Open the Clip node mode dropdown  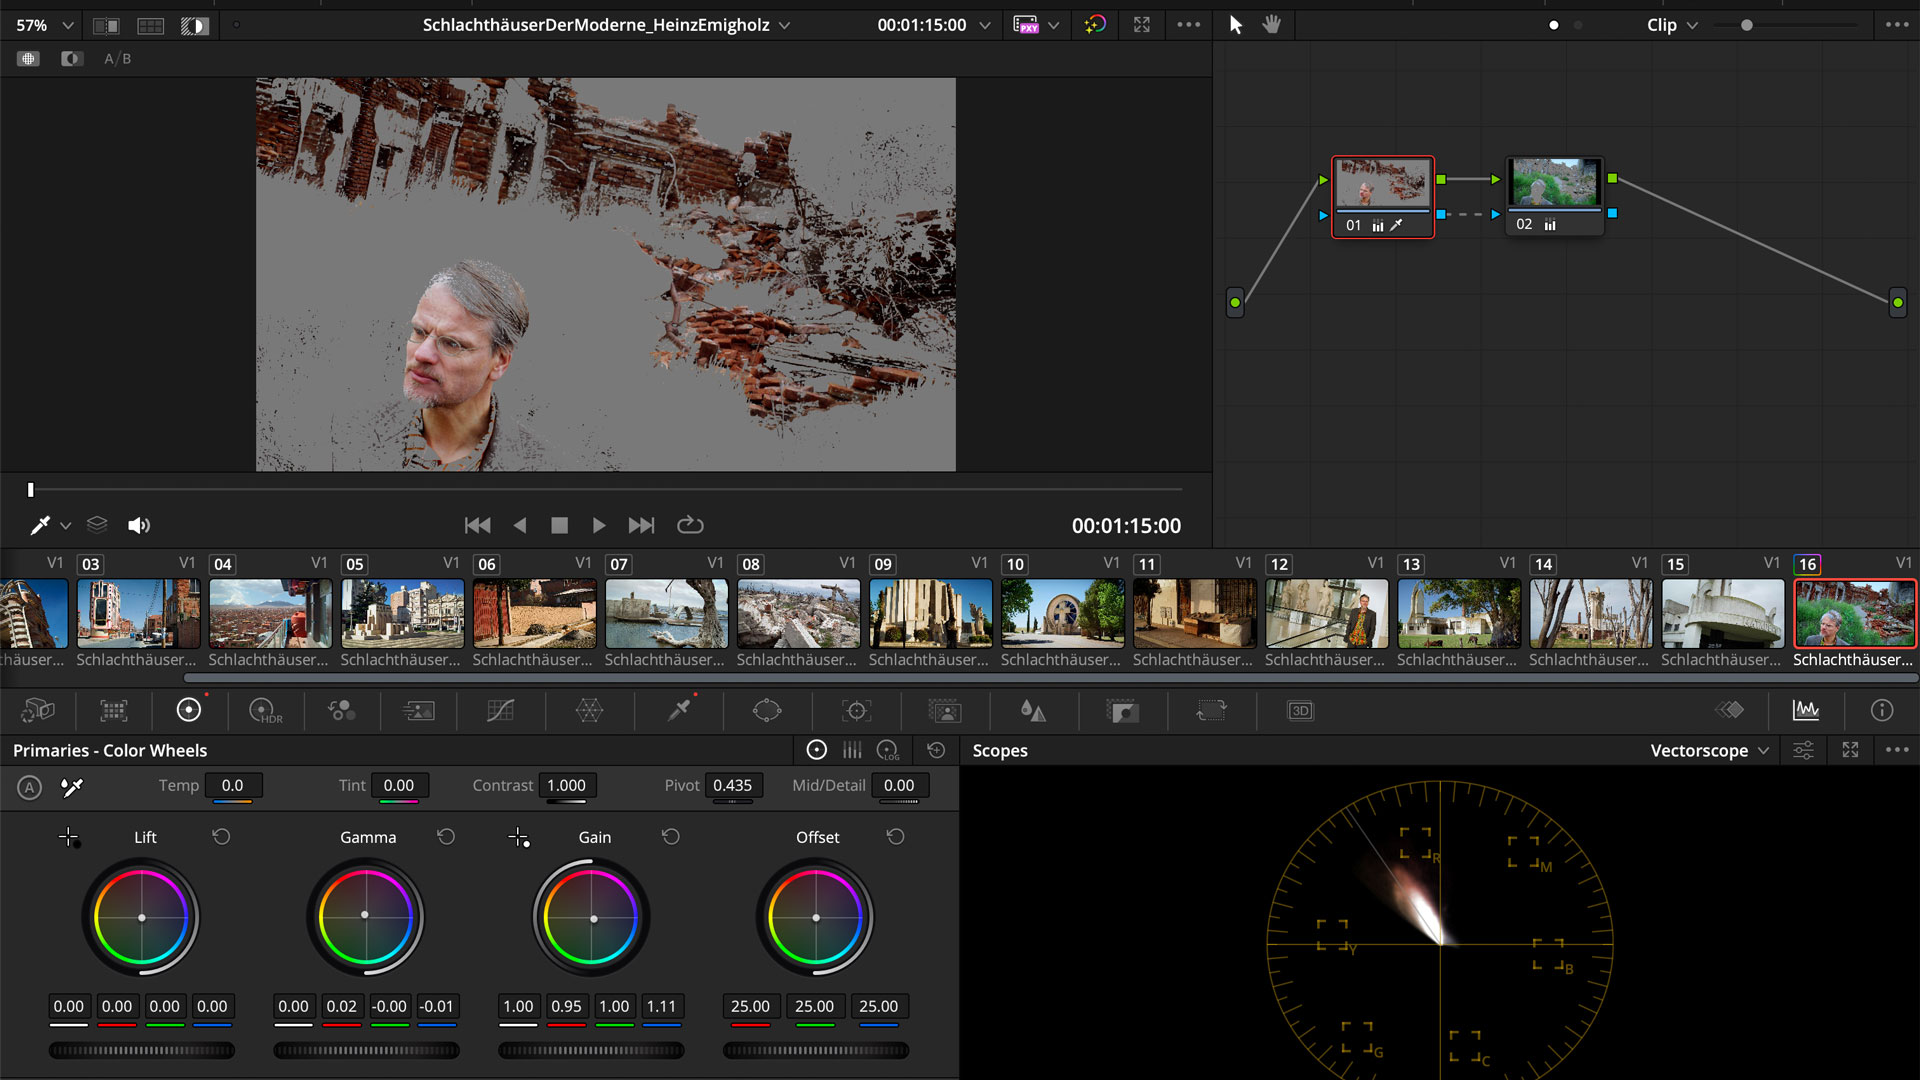[x=1672, y=25]
